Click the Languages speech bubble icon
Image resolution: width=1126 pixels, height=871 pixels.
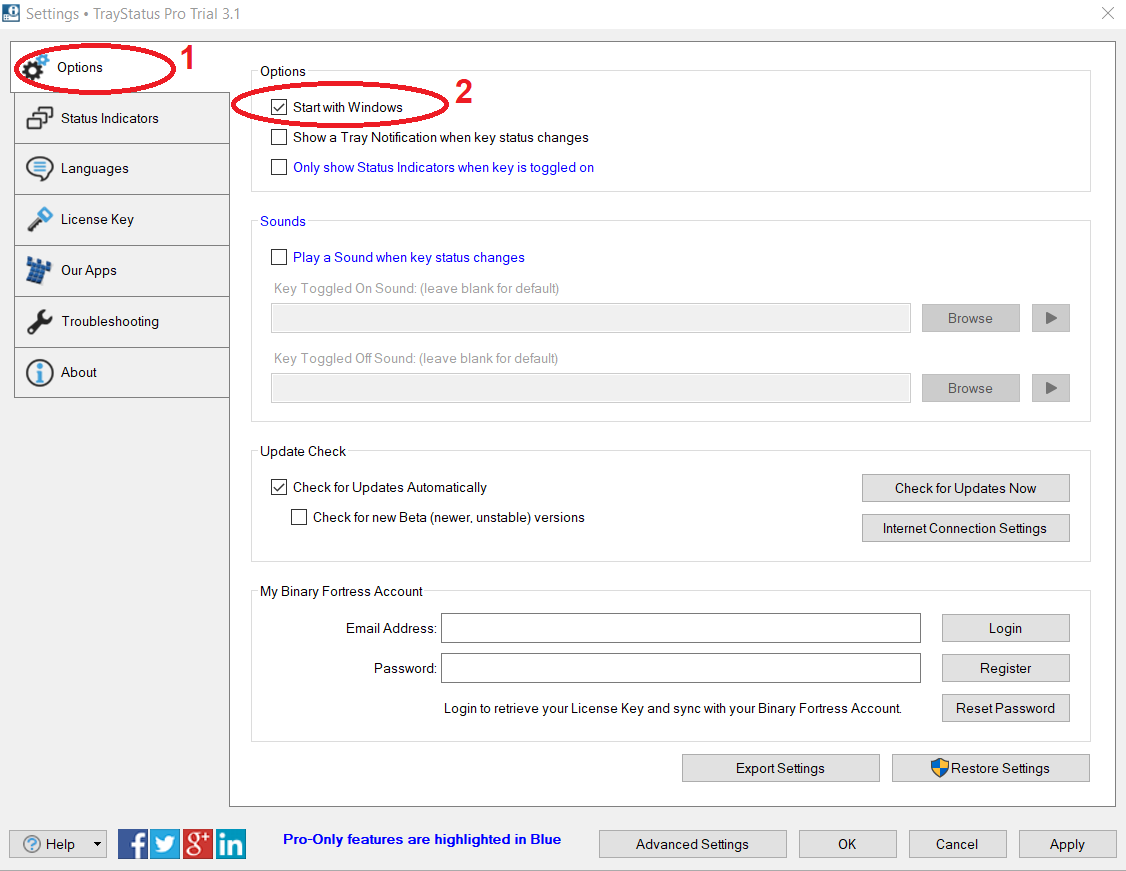[x=39, y=169]
